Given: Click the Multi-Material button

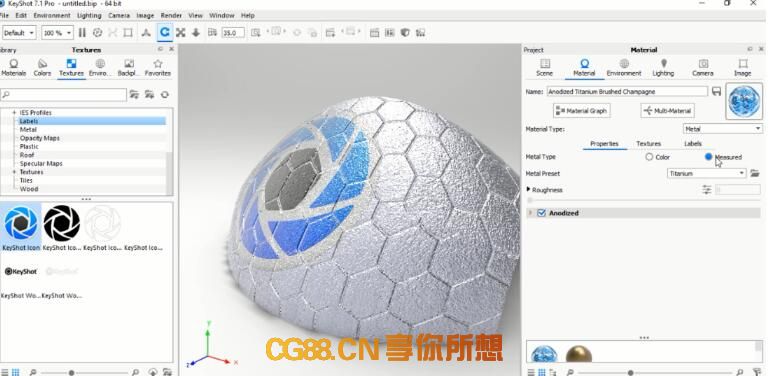Looking at the screenshot, I should (x=667, y=111).
